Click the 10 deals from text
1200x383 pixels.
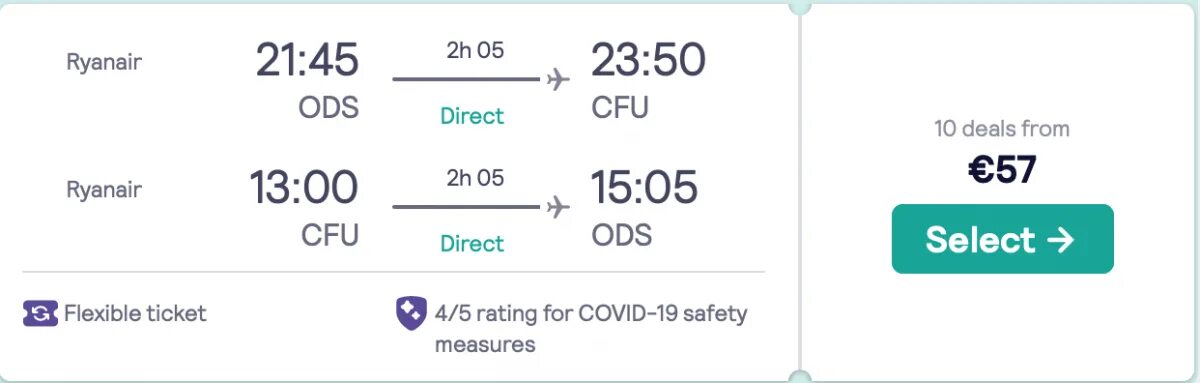coord(1002,129)
